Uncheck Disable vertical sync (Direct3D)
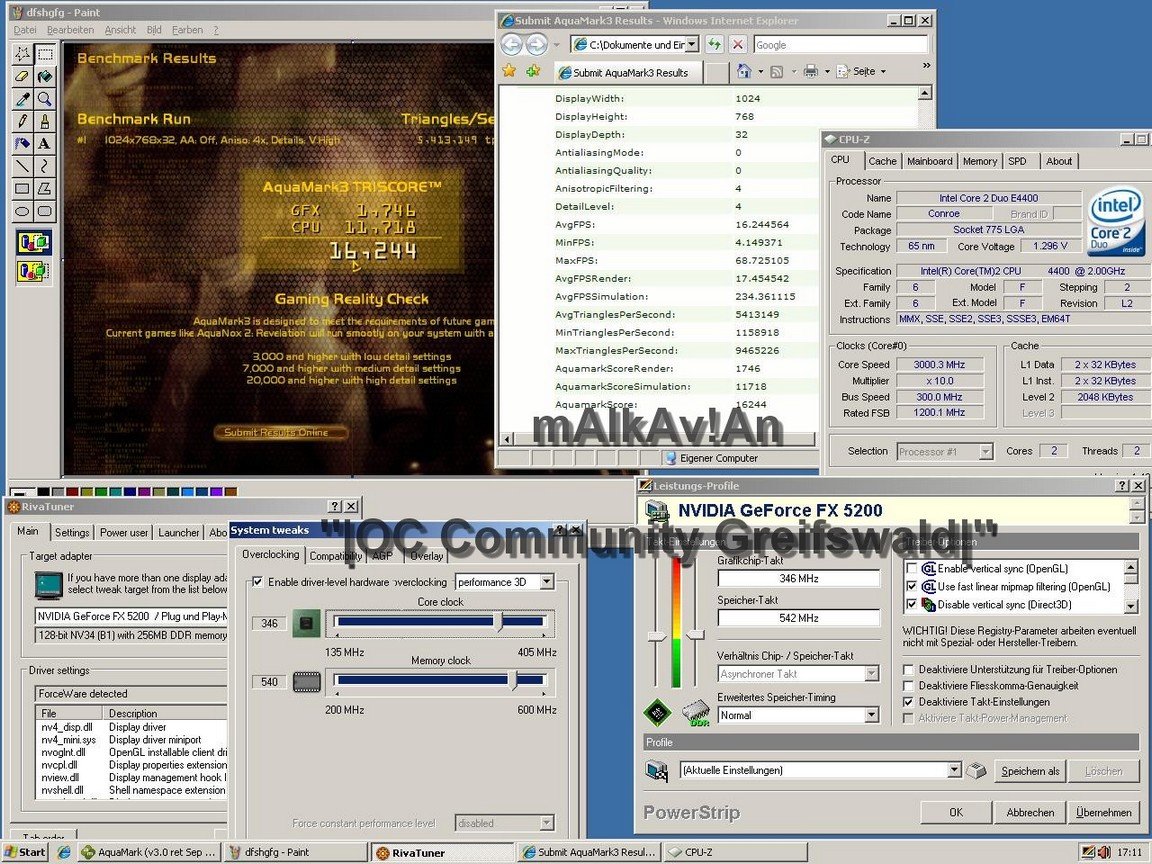 point(912,605)
